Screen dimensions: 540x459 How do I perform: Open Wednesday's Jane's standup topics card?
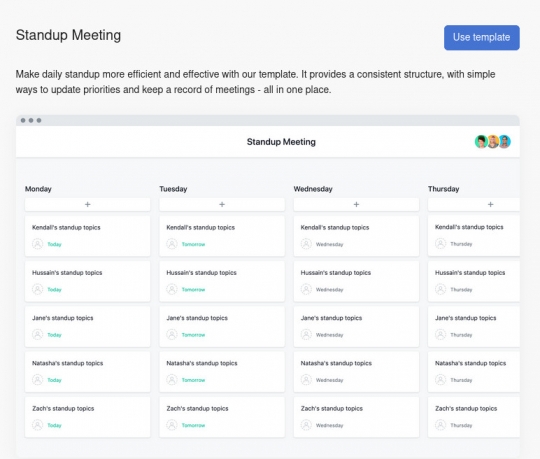(x=356, y=326)
